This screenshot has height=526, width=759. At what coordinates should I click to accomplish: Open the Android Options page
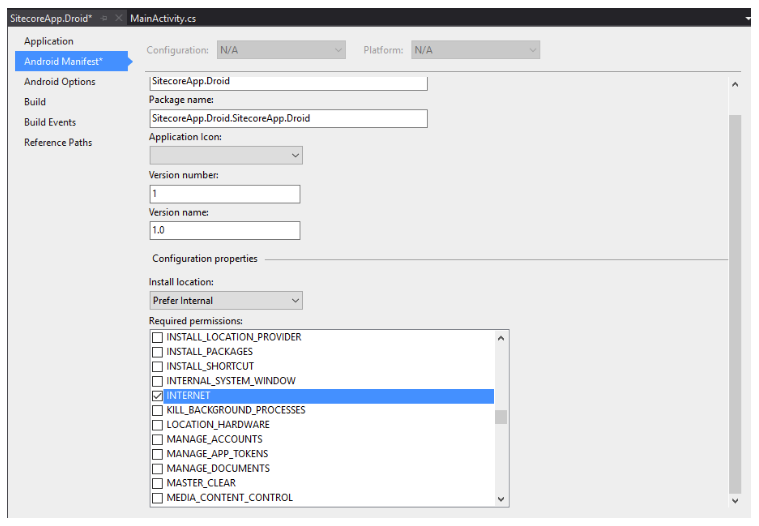coord(60,82)
